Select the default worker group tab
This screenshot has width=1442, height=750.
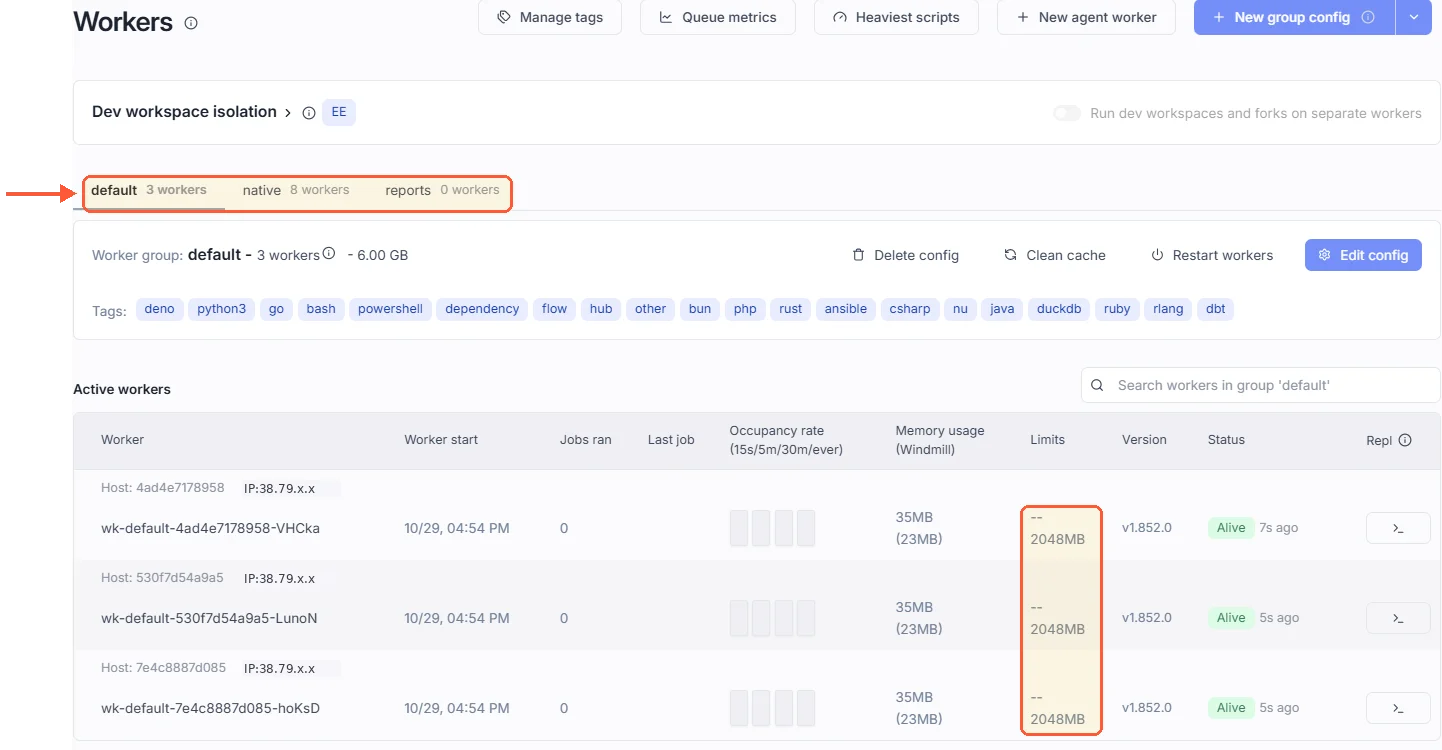coord(149,190)
